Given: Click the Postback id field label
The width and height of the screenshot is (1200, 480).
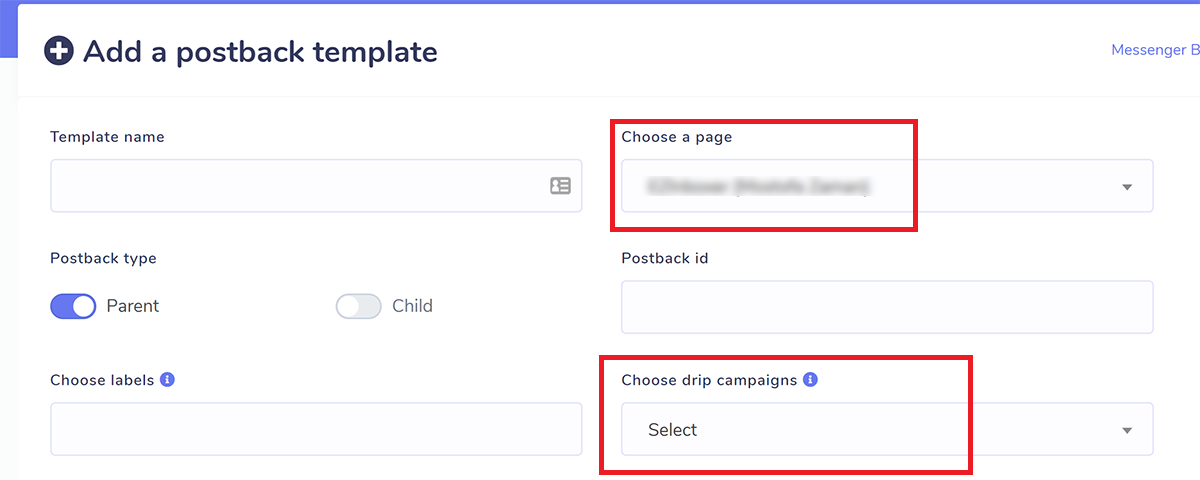Looking at the screenshot, I should click(664, 258).
